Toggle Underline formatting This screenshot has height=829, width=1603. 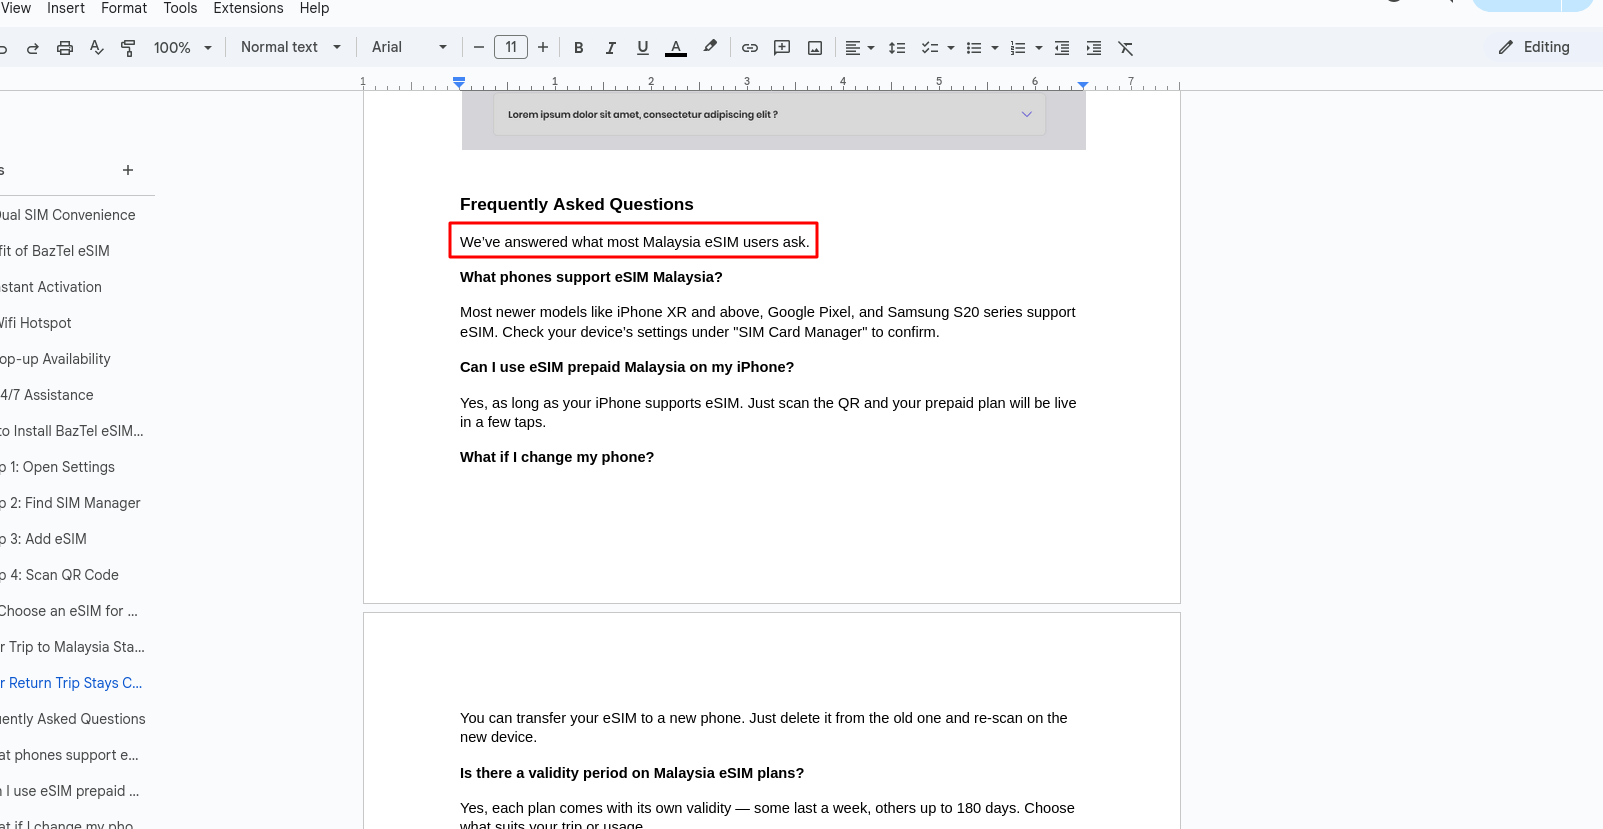tap(642, 48)
